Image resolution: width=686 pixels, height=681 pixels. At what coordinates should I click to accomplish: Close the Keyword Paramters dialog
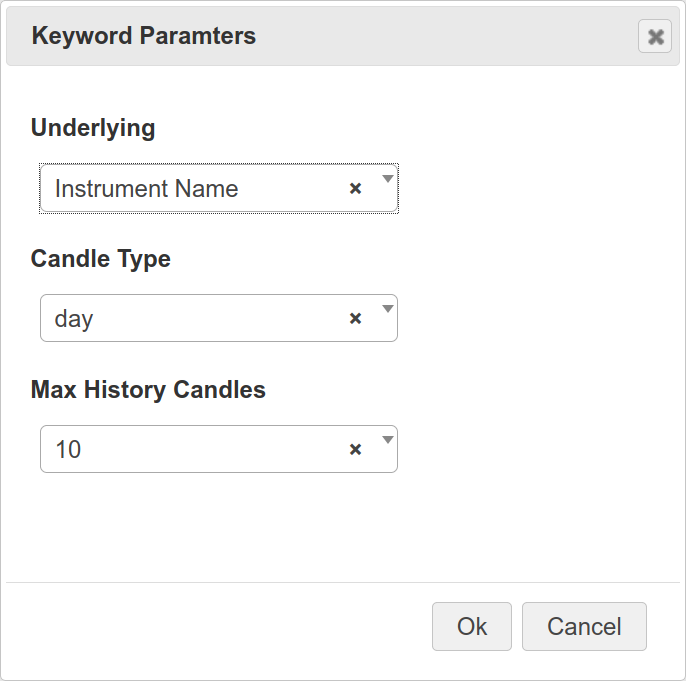coord(655,37)
